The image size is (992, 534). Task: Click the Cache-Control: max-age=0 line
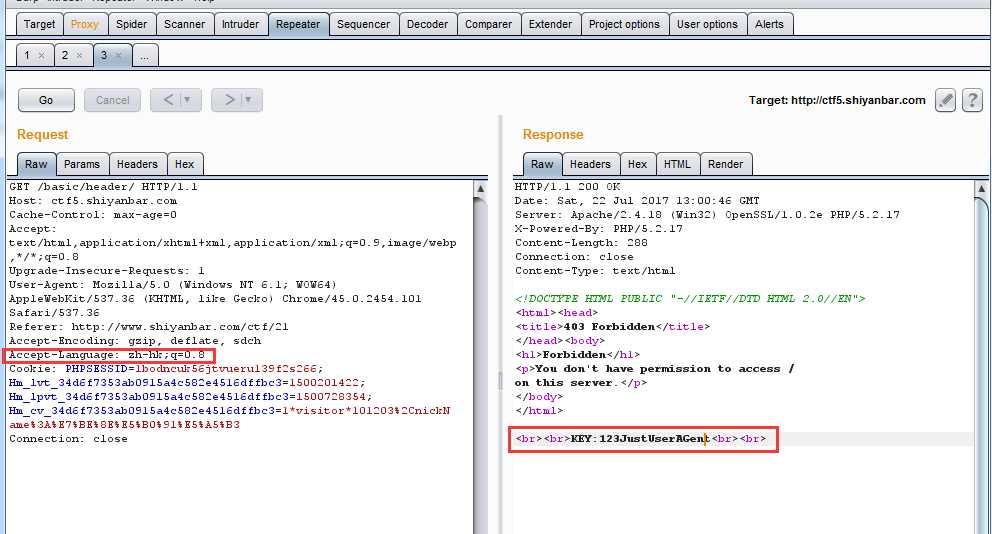93,214
